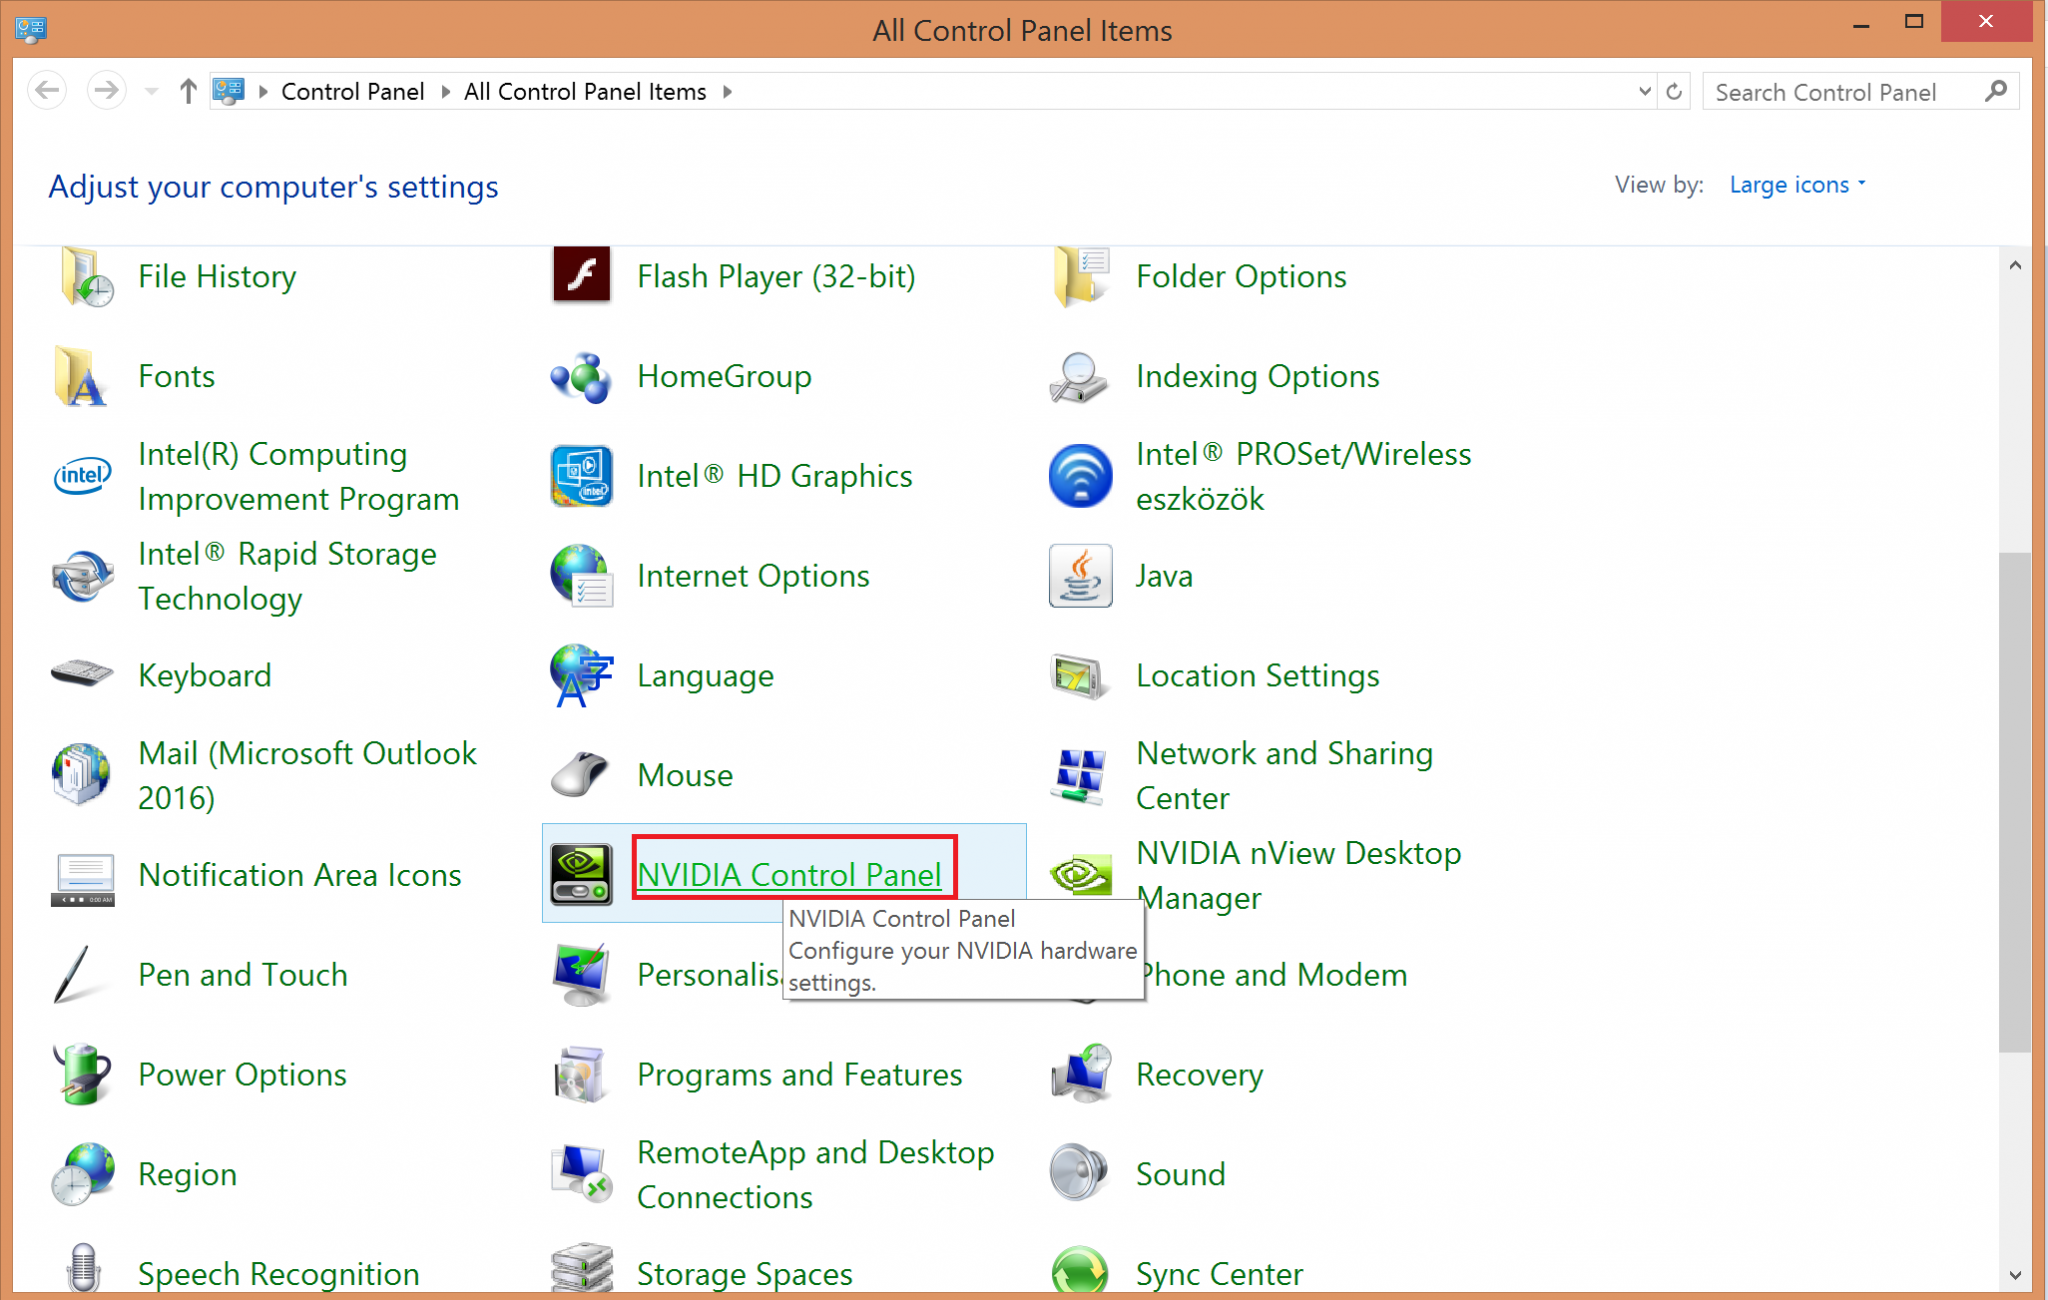Image resolution: width=2048 pixels, height=1300 pixels.
Task: Open the Power Options battery icon
Action: (x=82, y=1074)
